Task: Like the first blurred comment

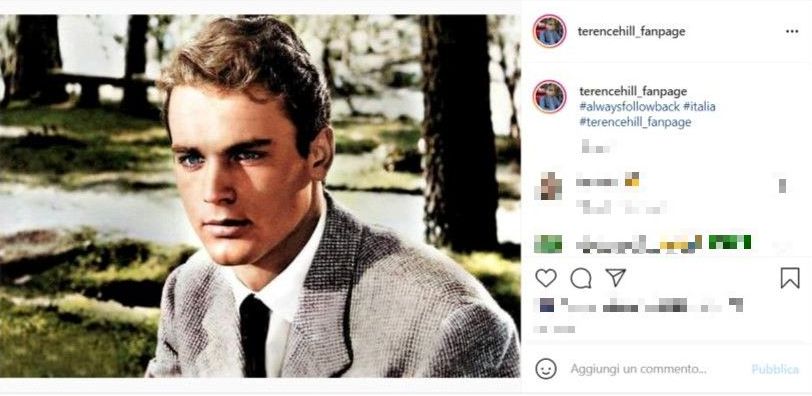Action: click(782, 186)
